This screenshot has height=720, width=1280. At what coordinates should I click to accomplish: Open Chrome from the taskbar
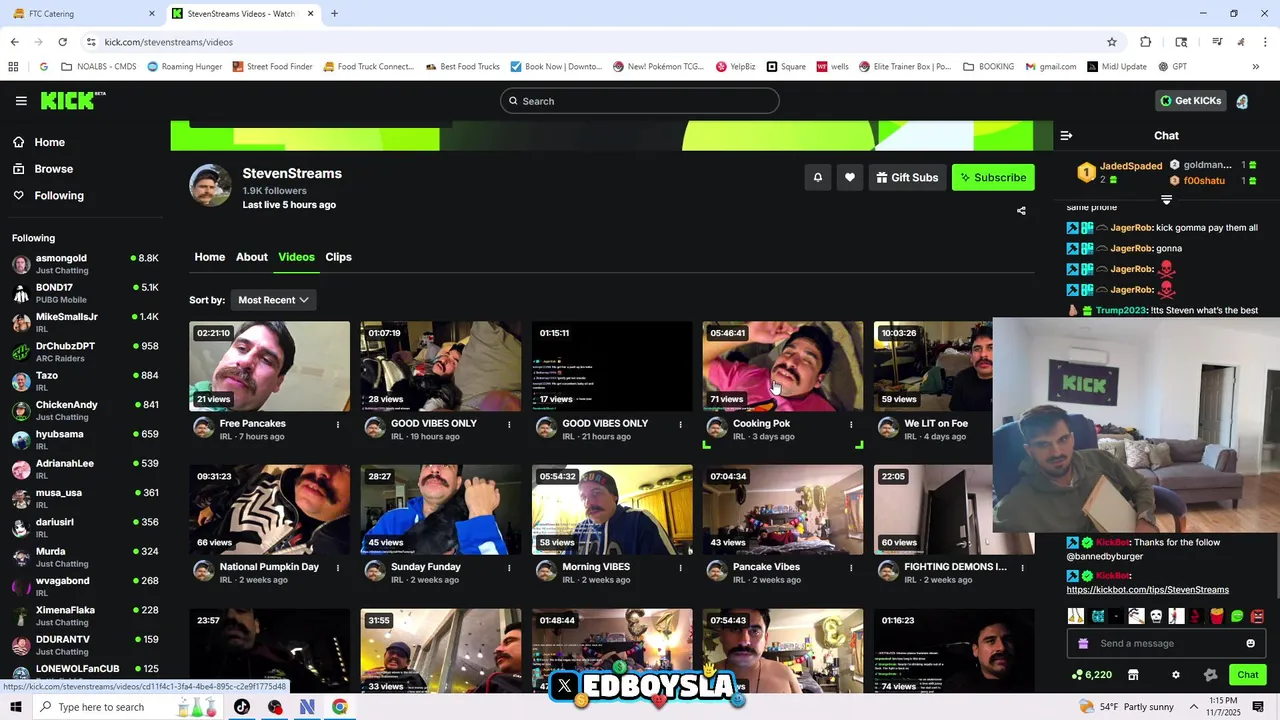pos(340,707)
